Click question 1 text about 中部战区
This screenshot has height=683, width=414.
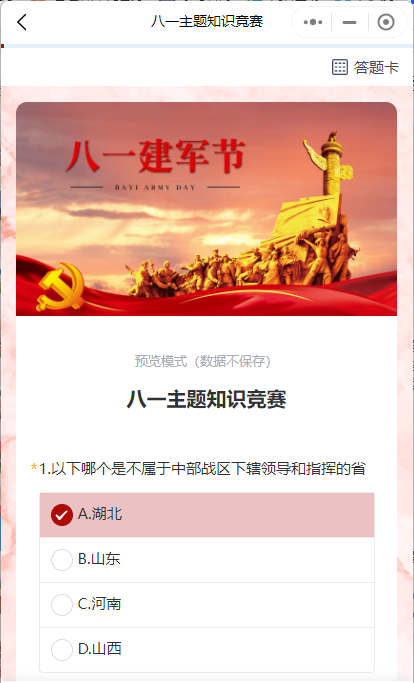pos(202,469)
